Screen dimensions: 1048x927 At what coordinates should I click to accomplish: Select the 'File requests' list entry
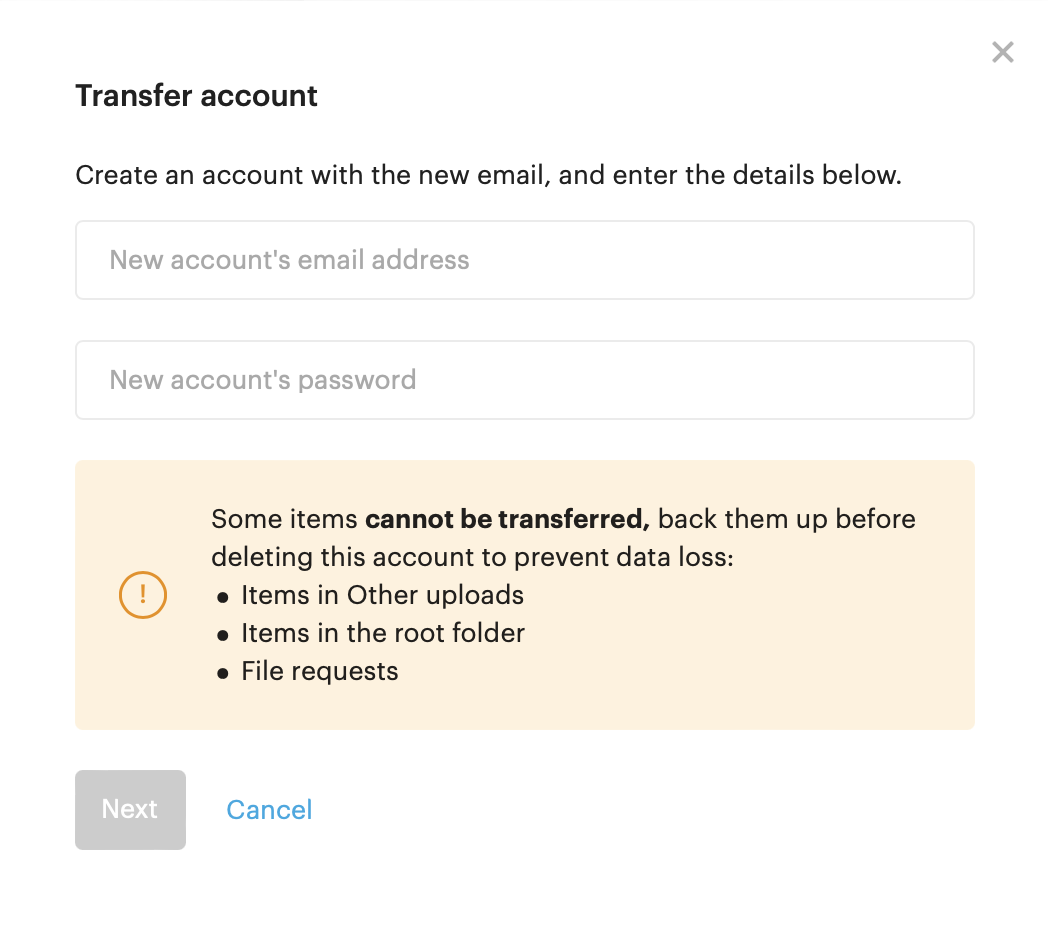click(x=319, y=671)
